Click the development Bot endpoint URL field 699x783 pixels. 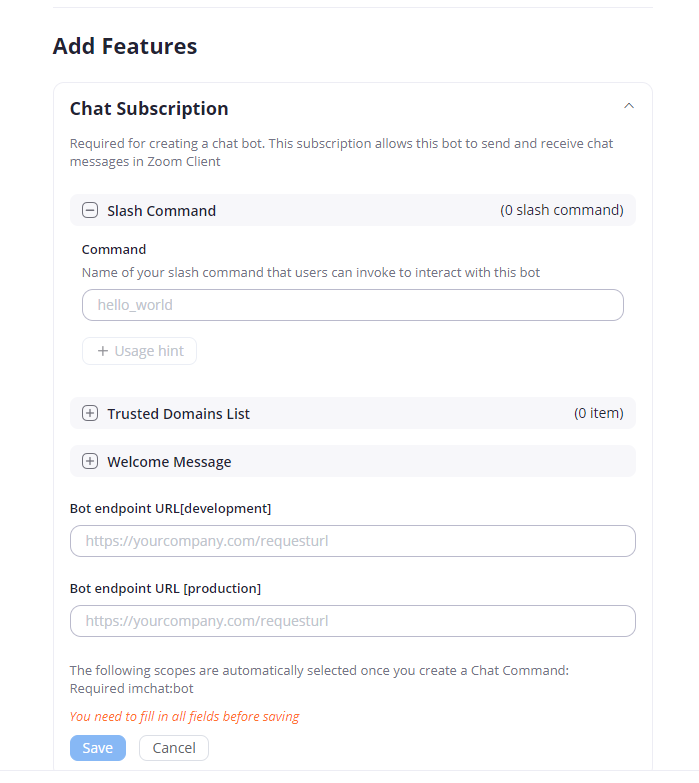point(352,541)
